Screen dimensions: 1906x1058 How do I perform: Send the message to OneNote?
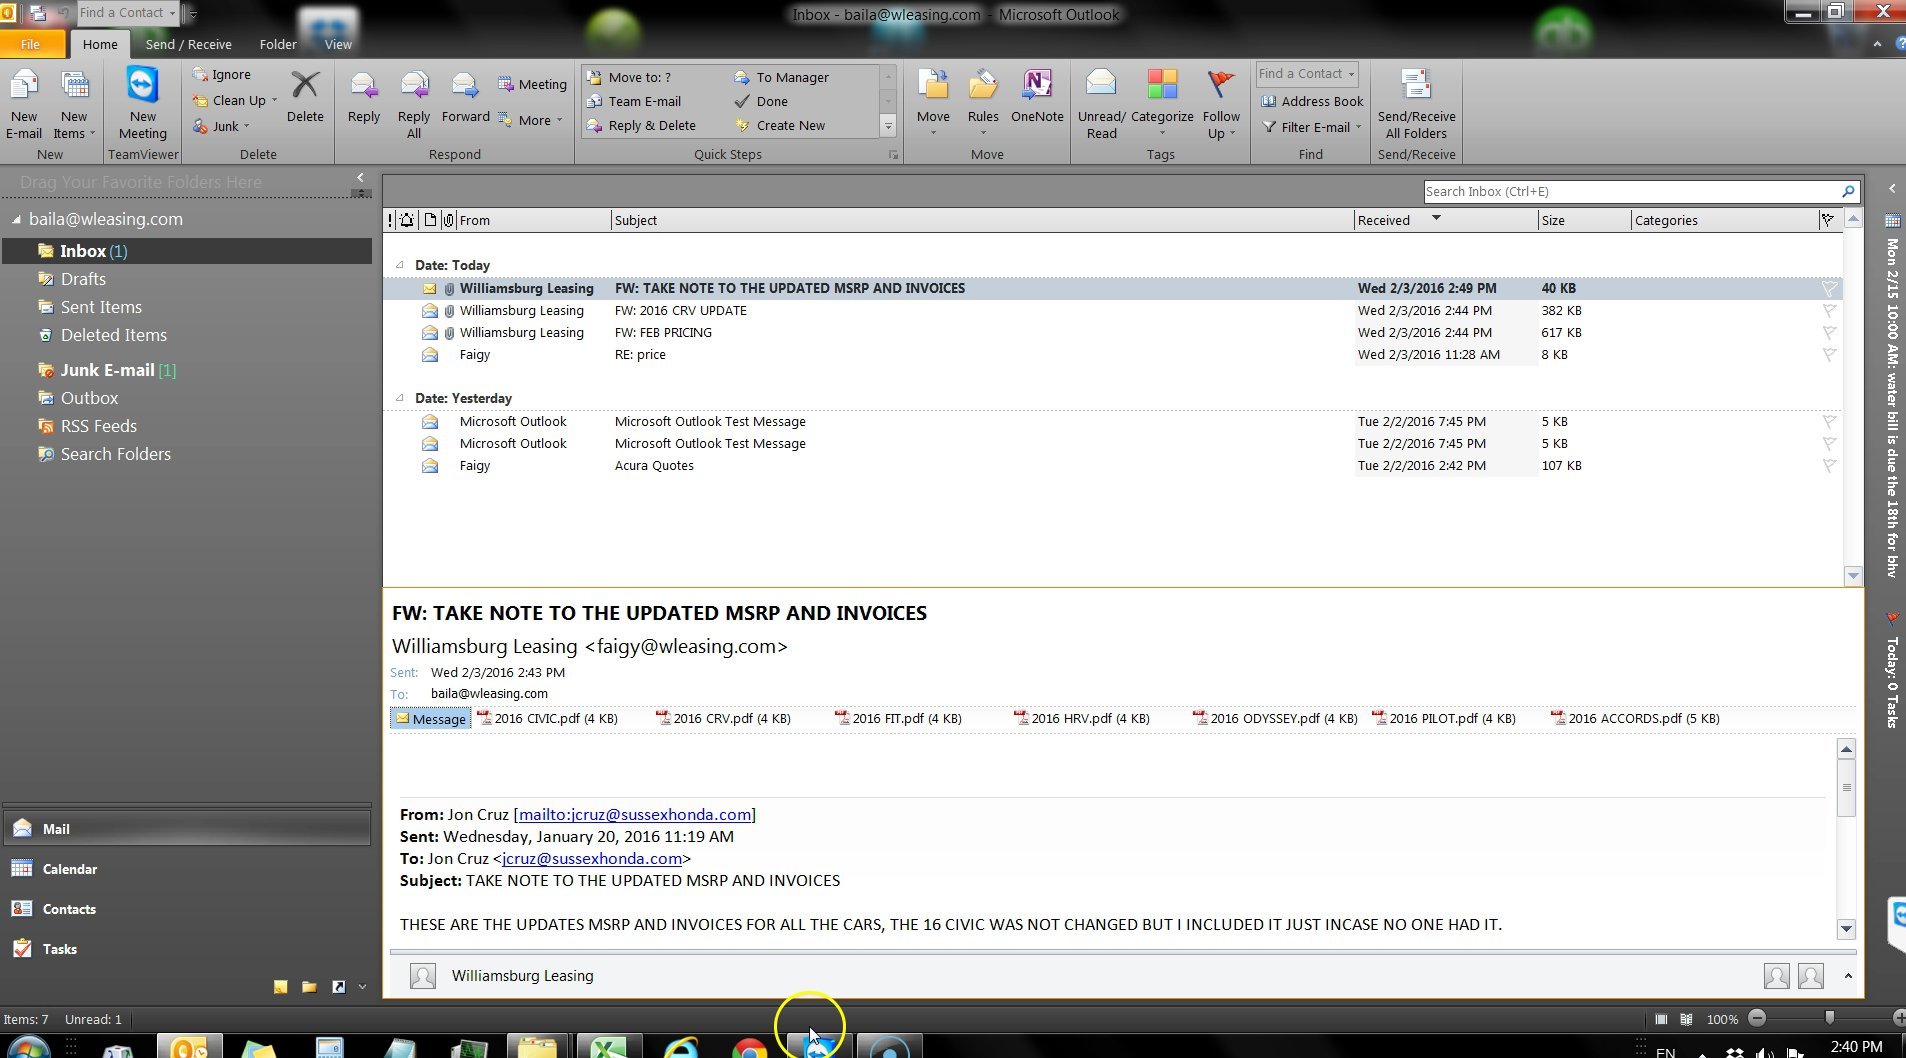(x=1037, y=100)
